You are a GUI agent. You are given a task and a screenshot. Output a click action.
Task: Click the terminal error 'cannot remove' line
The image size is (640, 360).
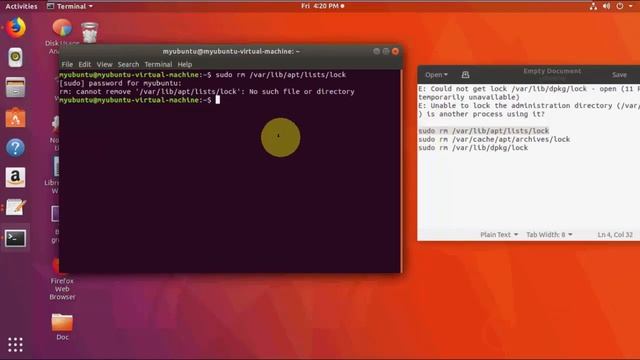[x=207, y=92]
